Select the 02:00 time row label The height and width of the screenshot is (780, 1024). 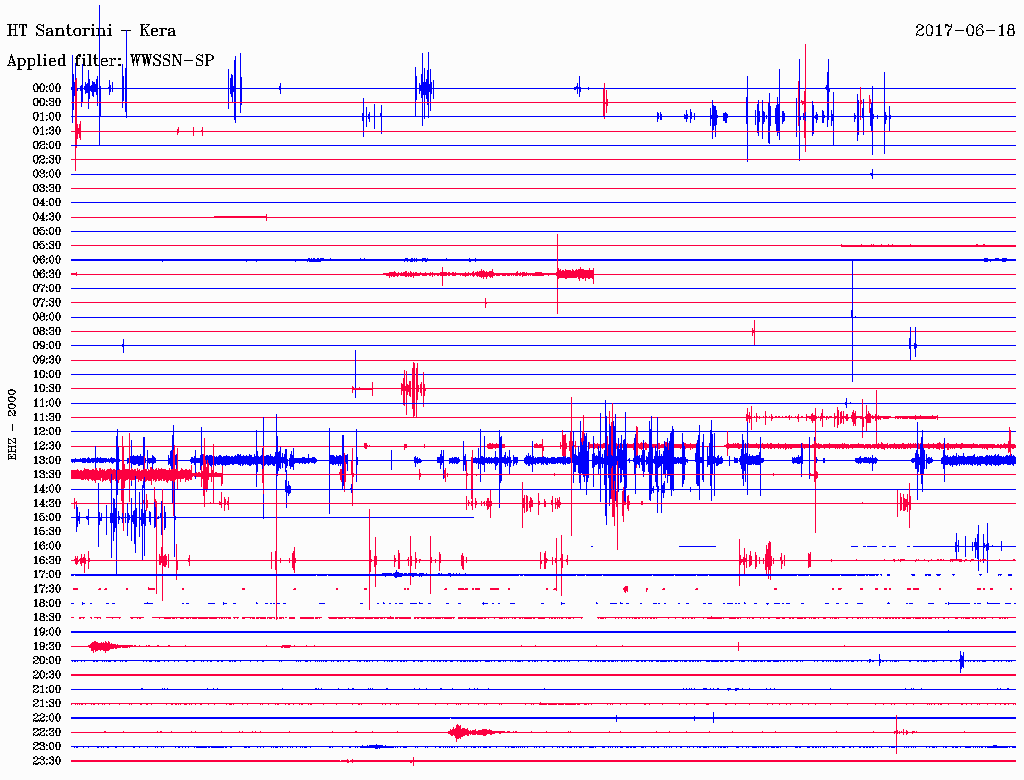click(47, 146)
